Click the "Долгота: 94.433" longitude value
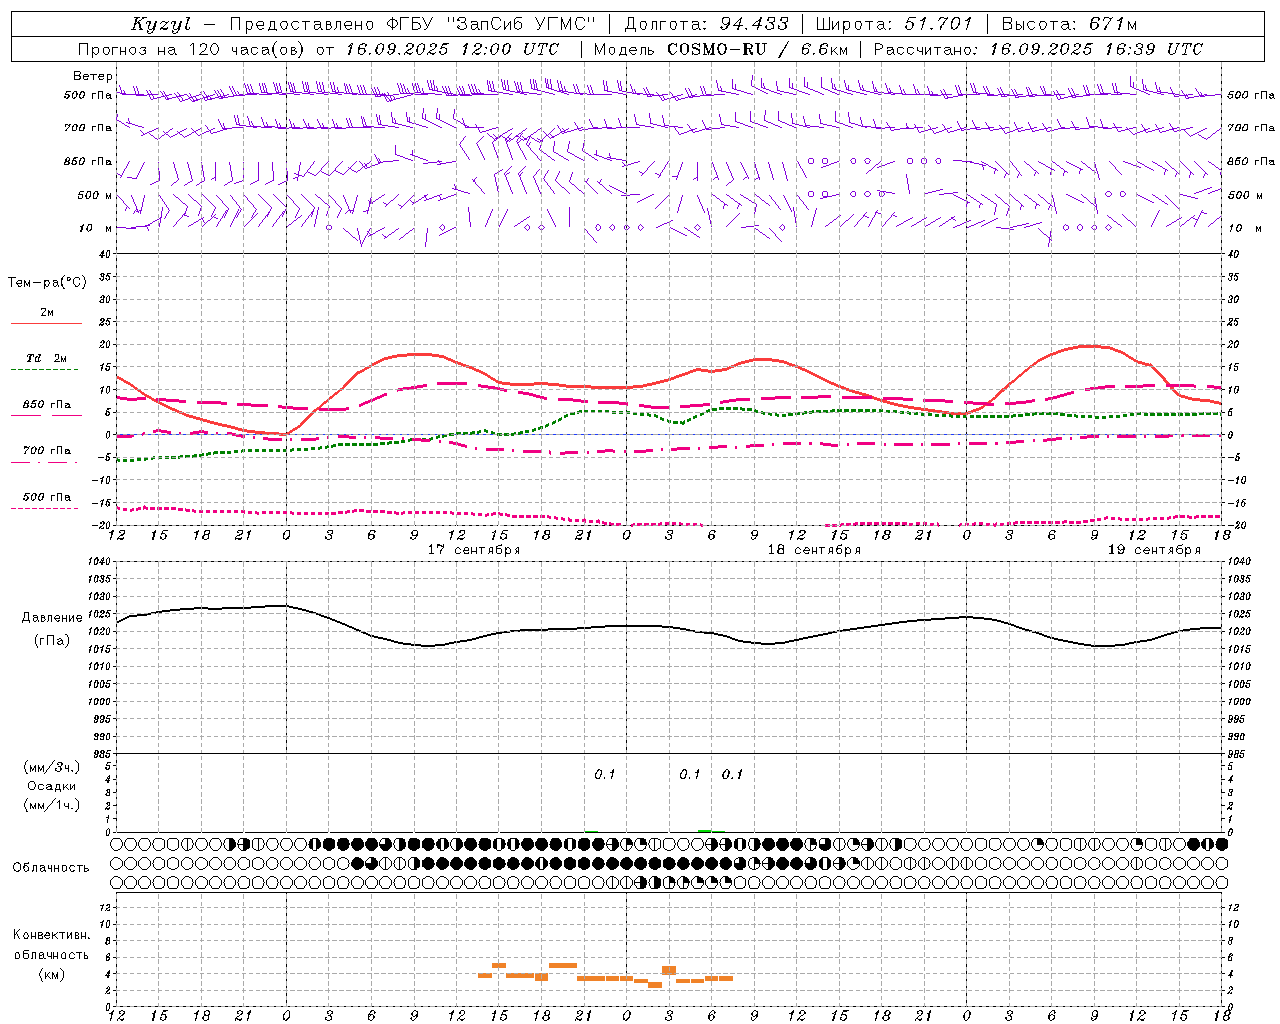The width and height of the screenshot is (1280, 1024). (x=706, y=24)
